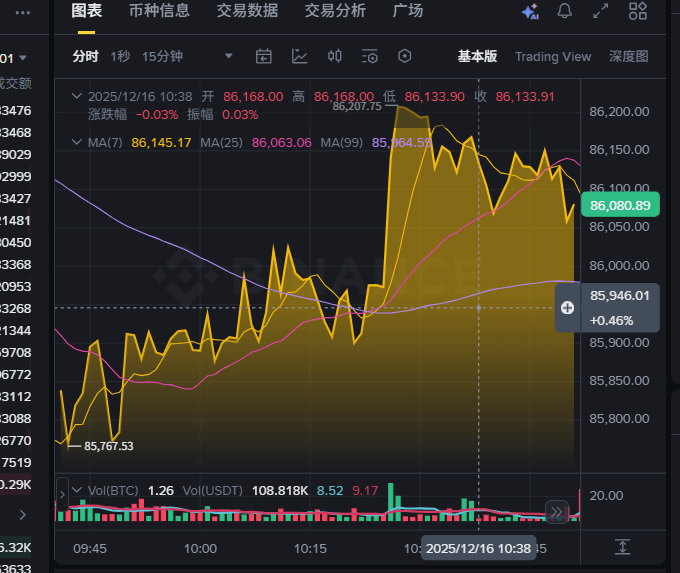This screenshot has height=573, width=680.
Task: Switch to 广场 tab
Action: [x=407, y=11]
